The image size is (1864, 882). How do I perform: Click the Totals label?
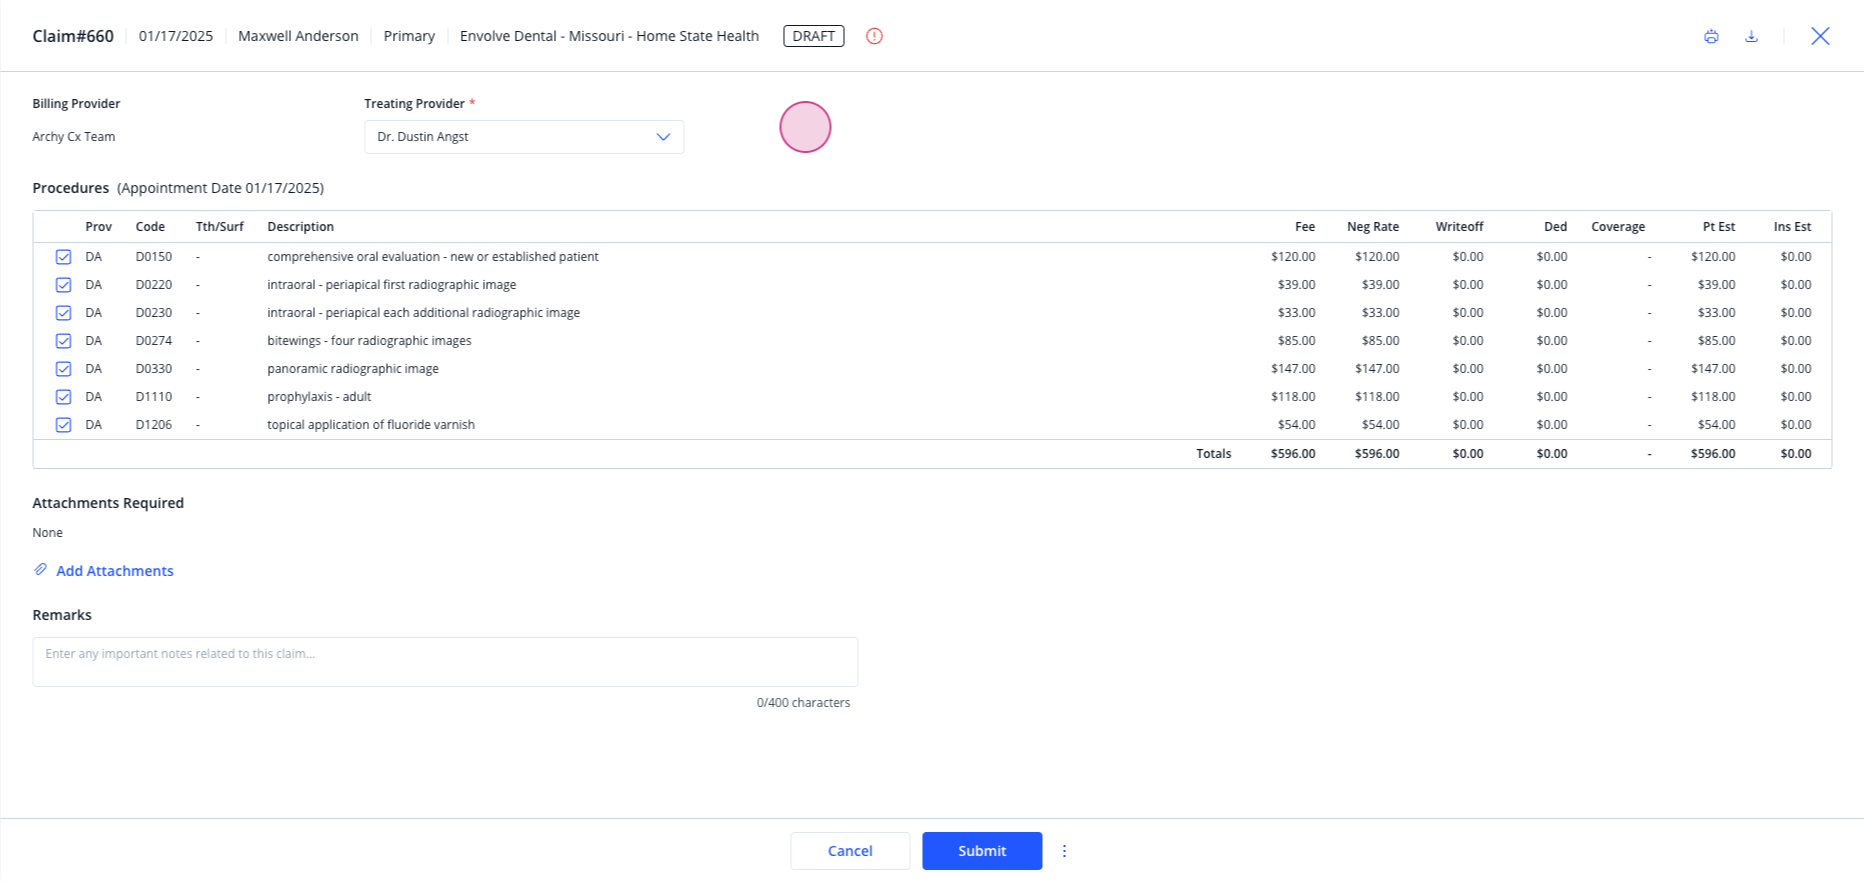[1213, 454]
